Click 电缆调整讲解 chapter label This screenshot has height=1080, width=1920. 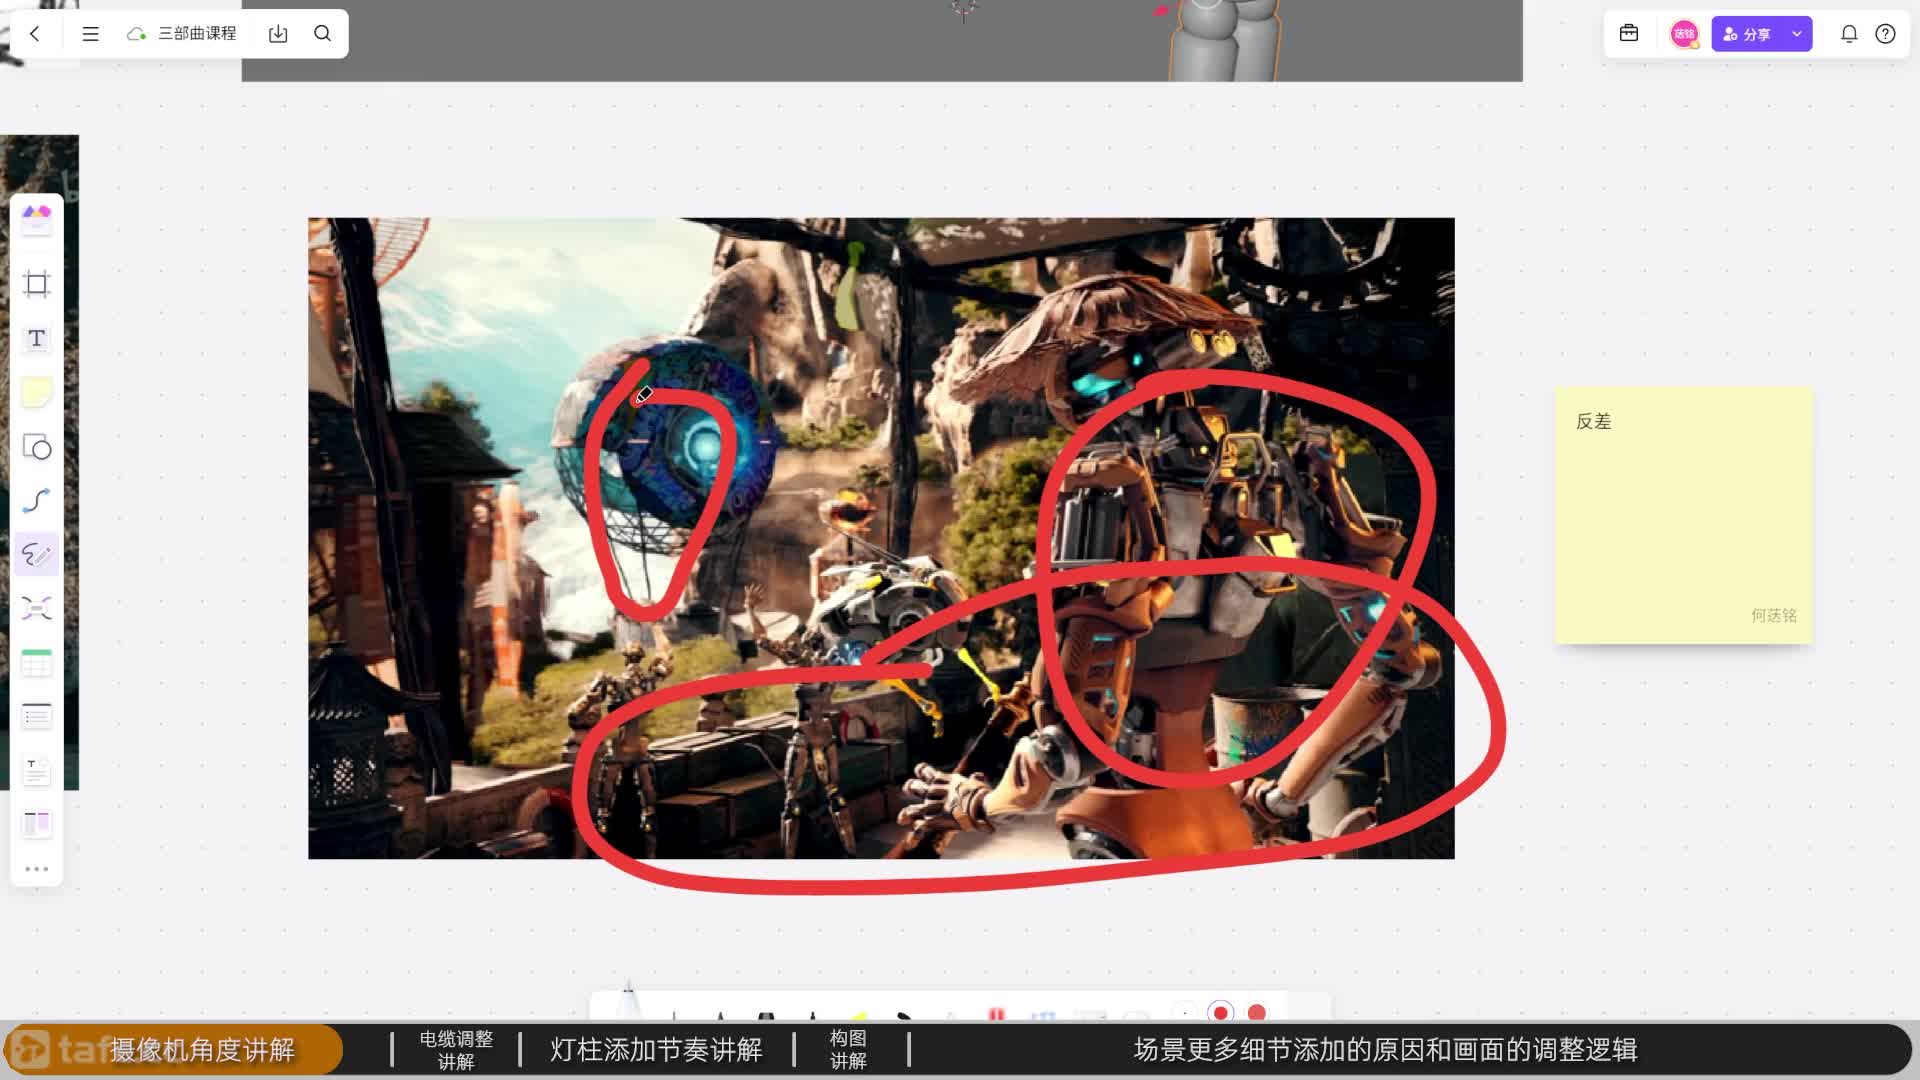click(x=456, y=1050)
